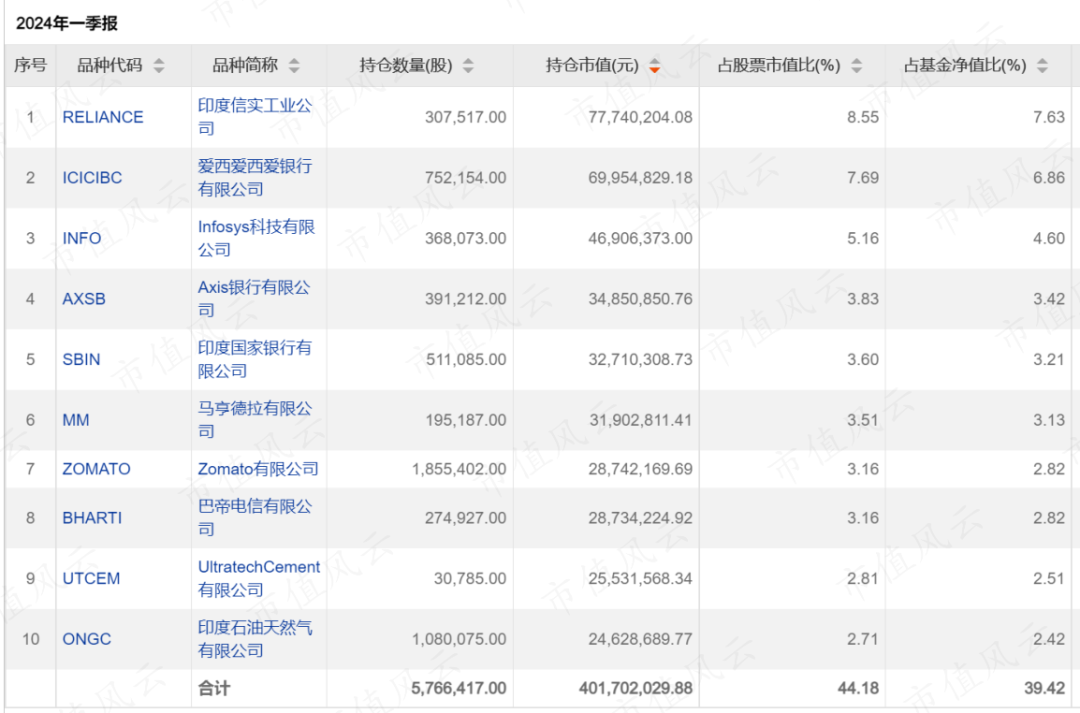Viewport: 1080px width, 713px height.
Task: Sort by 品种简称 column arrows
Action: pyautogui.click(x=294, y=65)
